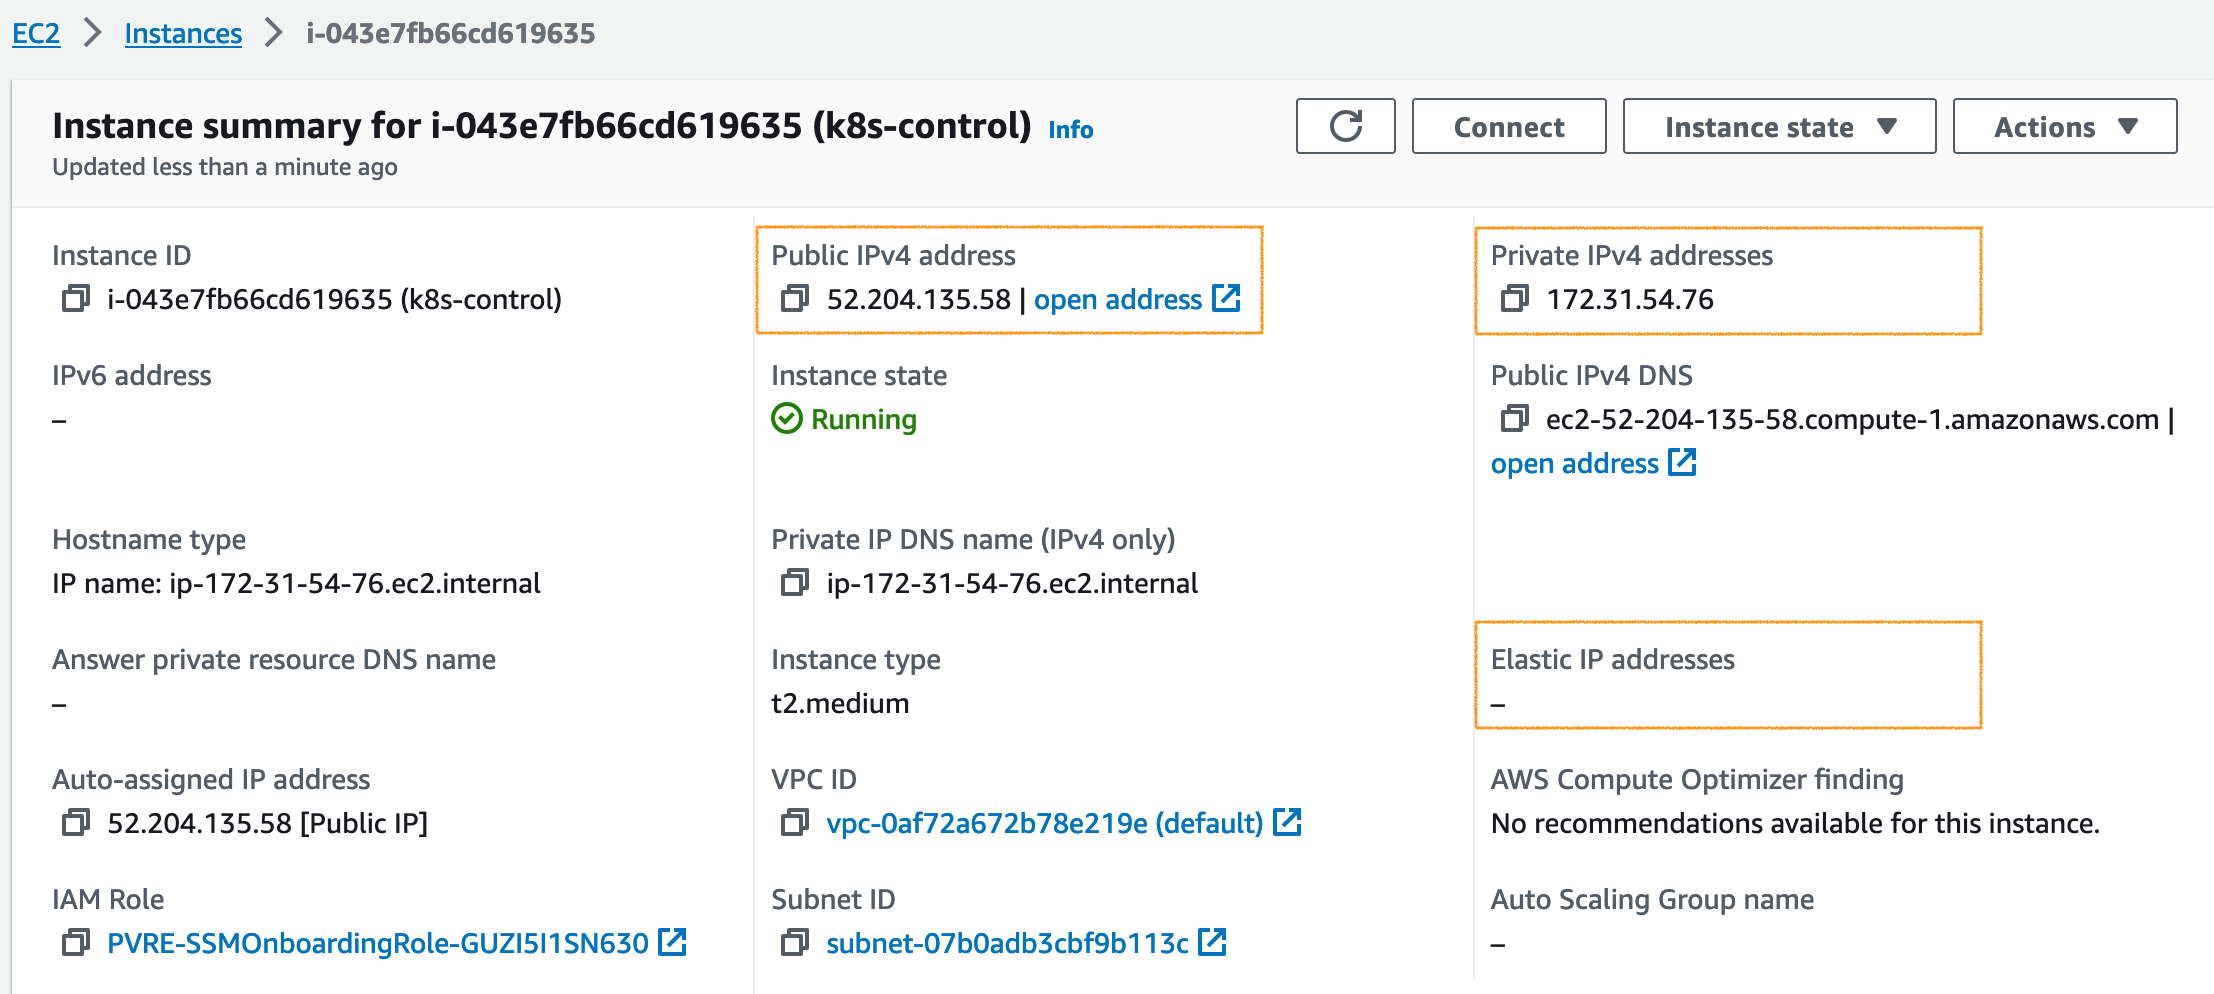The width and height of the screenshot is (2214, 994).
Task: Copy the VPC ID
Action: click(x=795, y=823)
